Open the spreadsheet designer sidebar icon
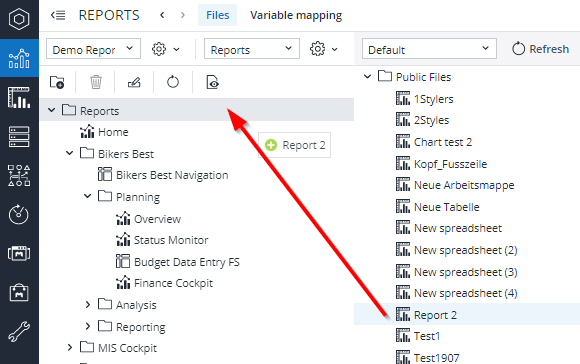Image resolution: width=580 pixels, height=364 pixels. click(19, 98)
